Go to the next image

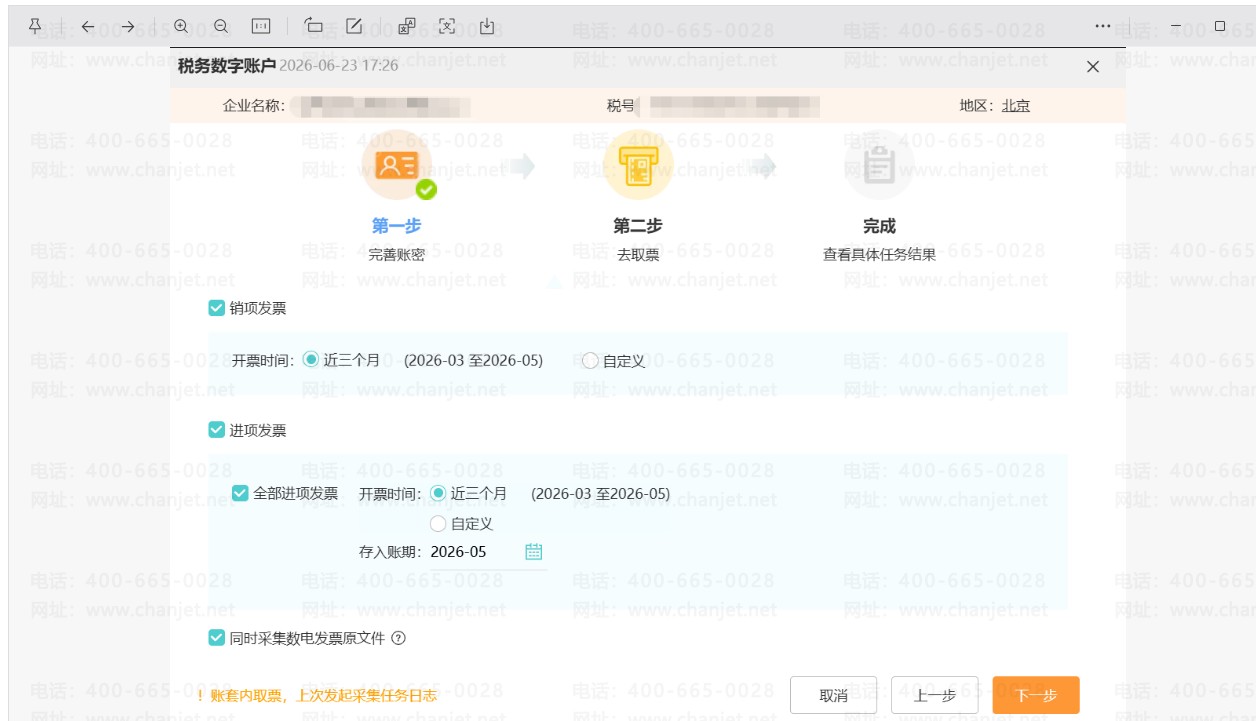[x=127, y=25]
